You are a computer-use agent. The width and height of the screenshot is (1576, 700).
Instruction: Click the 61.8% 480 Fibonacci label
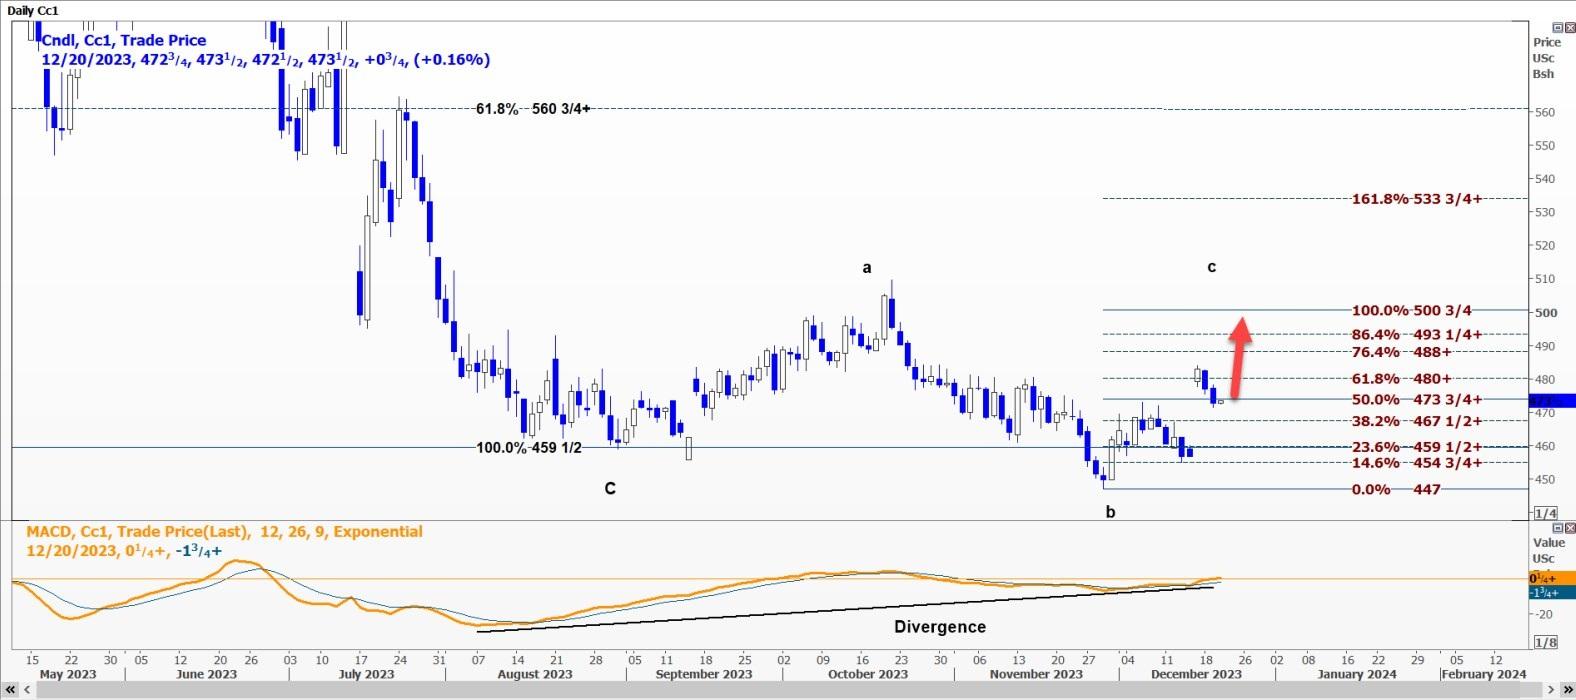point(1401,379)
